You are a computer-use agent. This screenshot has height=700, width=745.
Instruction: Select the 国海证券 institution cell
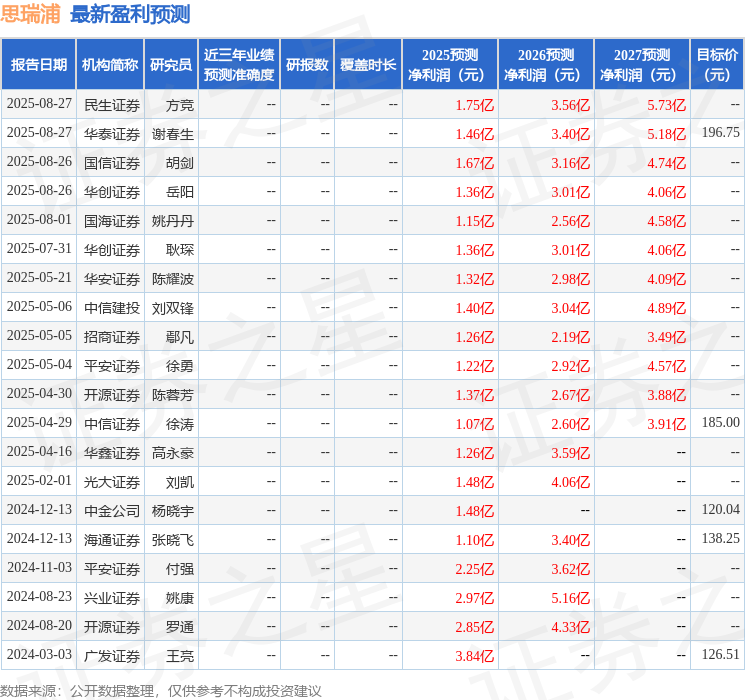112,221
